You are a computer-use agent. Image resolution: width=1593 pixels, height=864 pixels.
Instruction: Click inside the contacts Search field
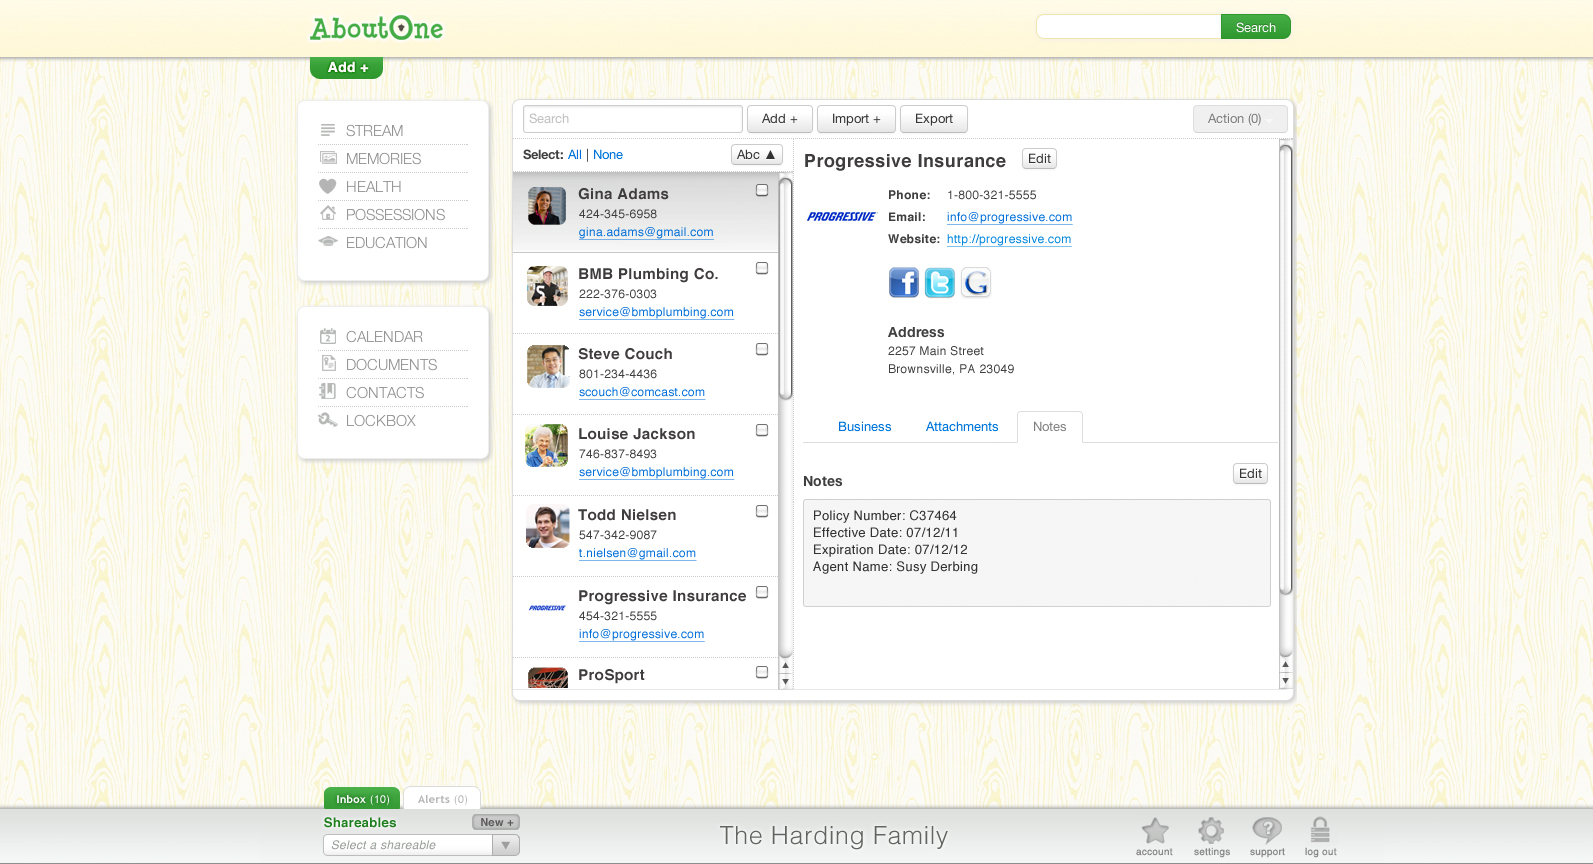click(x=633, y=119)
